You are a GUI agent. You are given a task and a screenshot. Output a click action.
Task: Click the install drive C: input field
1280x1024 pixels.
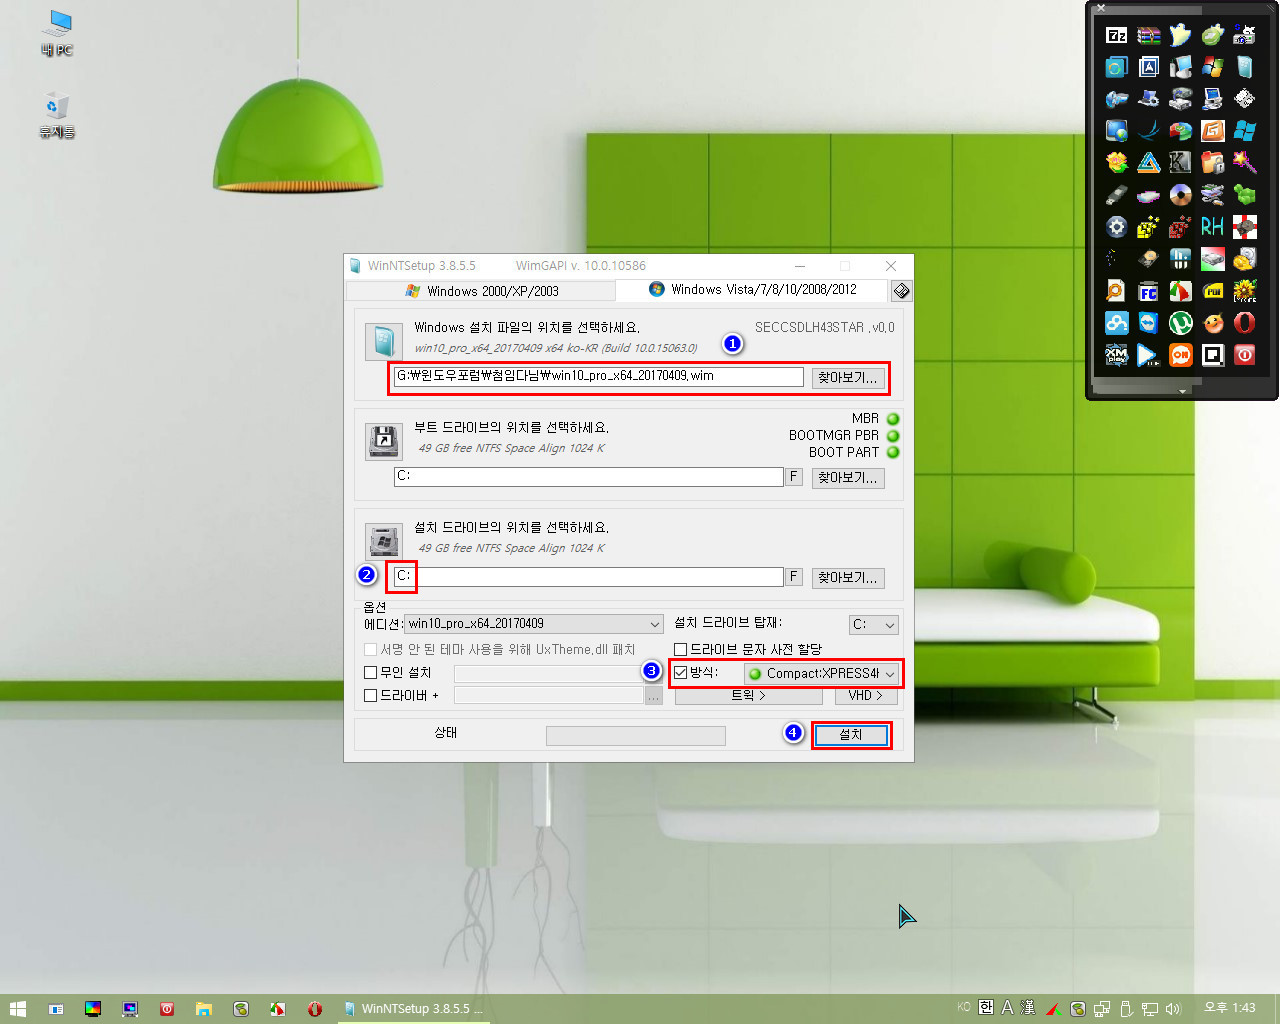pos(589,577)
